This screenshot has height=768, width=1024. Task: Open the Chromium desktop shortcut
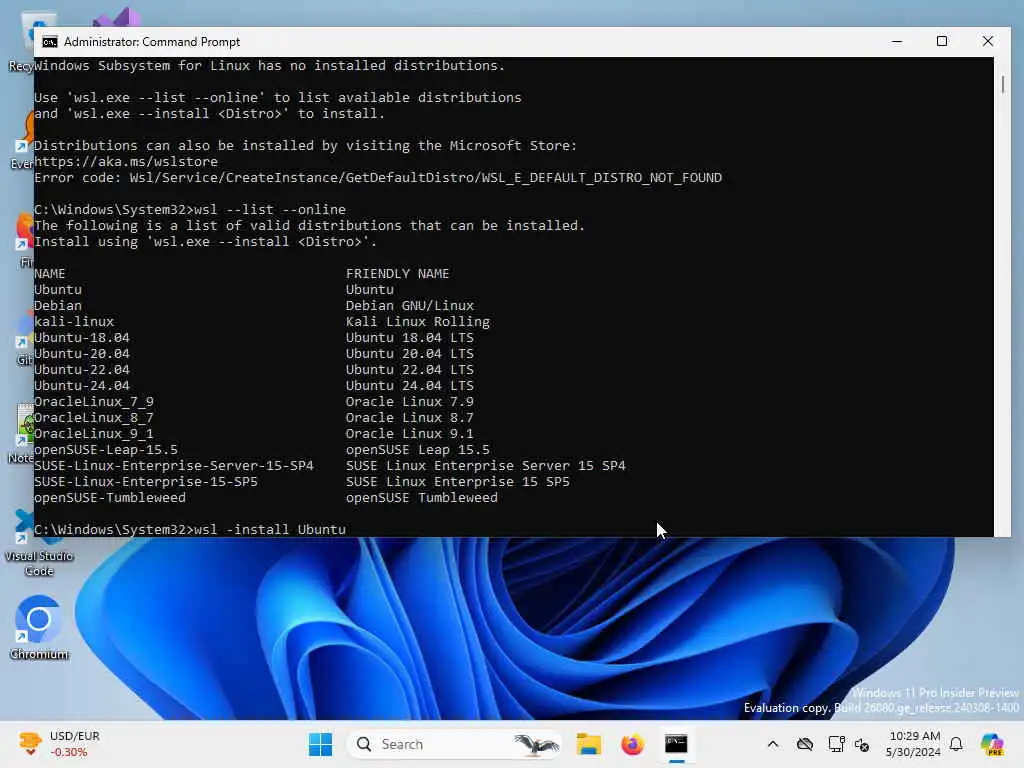(x=39, y=627)
